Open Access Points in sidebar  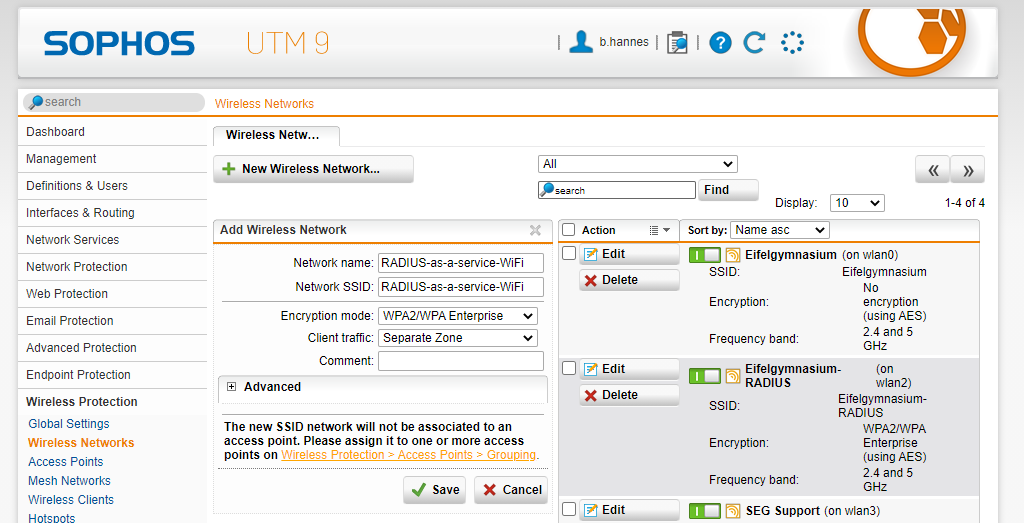tap(65, 462)
